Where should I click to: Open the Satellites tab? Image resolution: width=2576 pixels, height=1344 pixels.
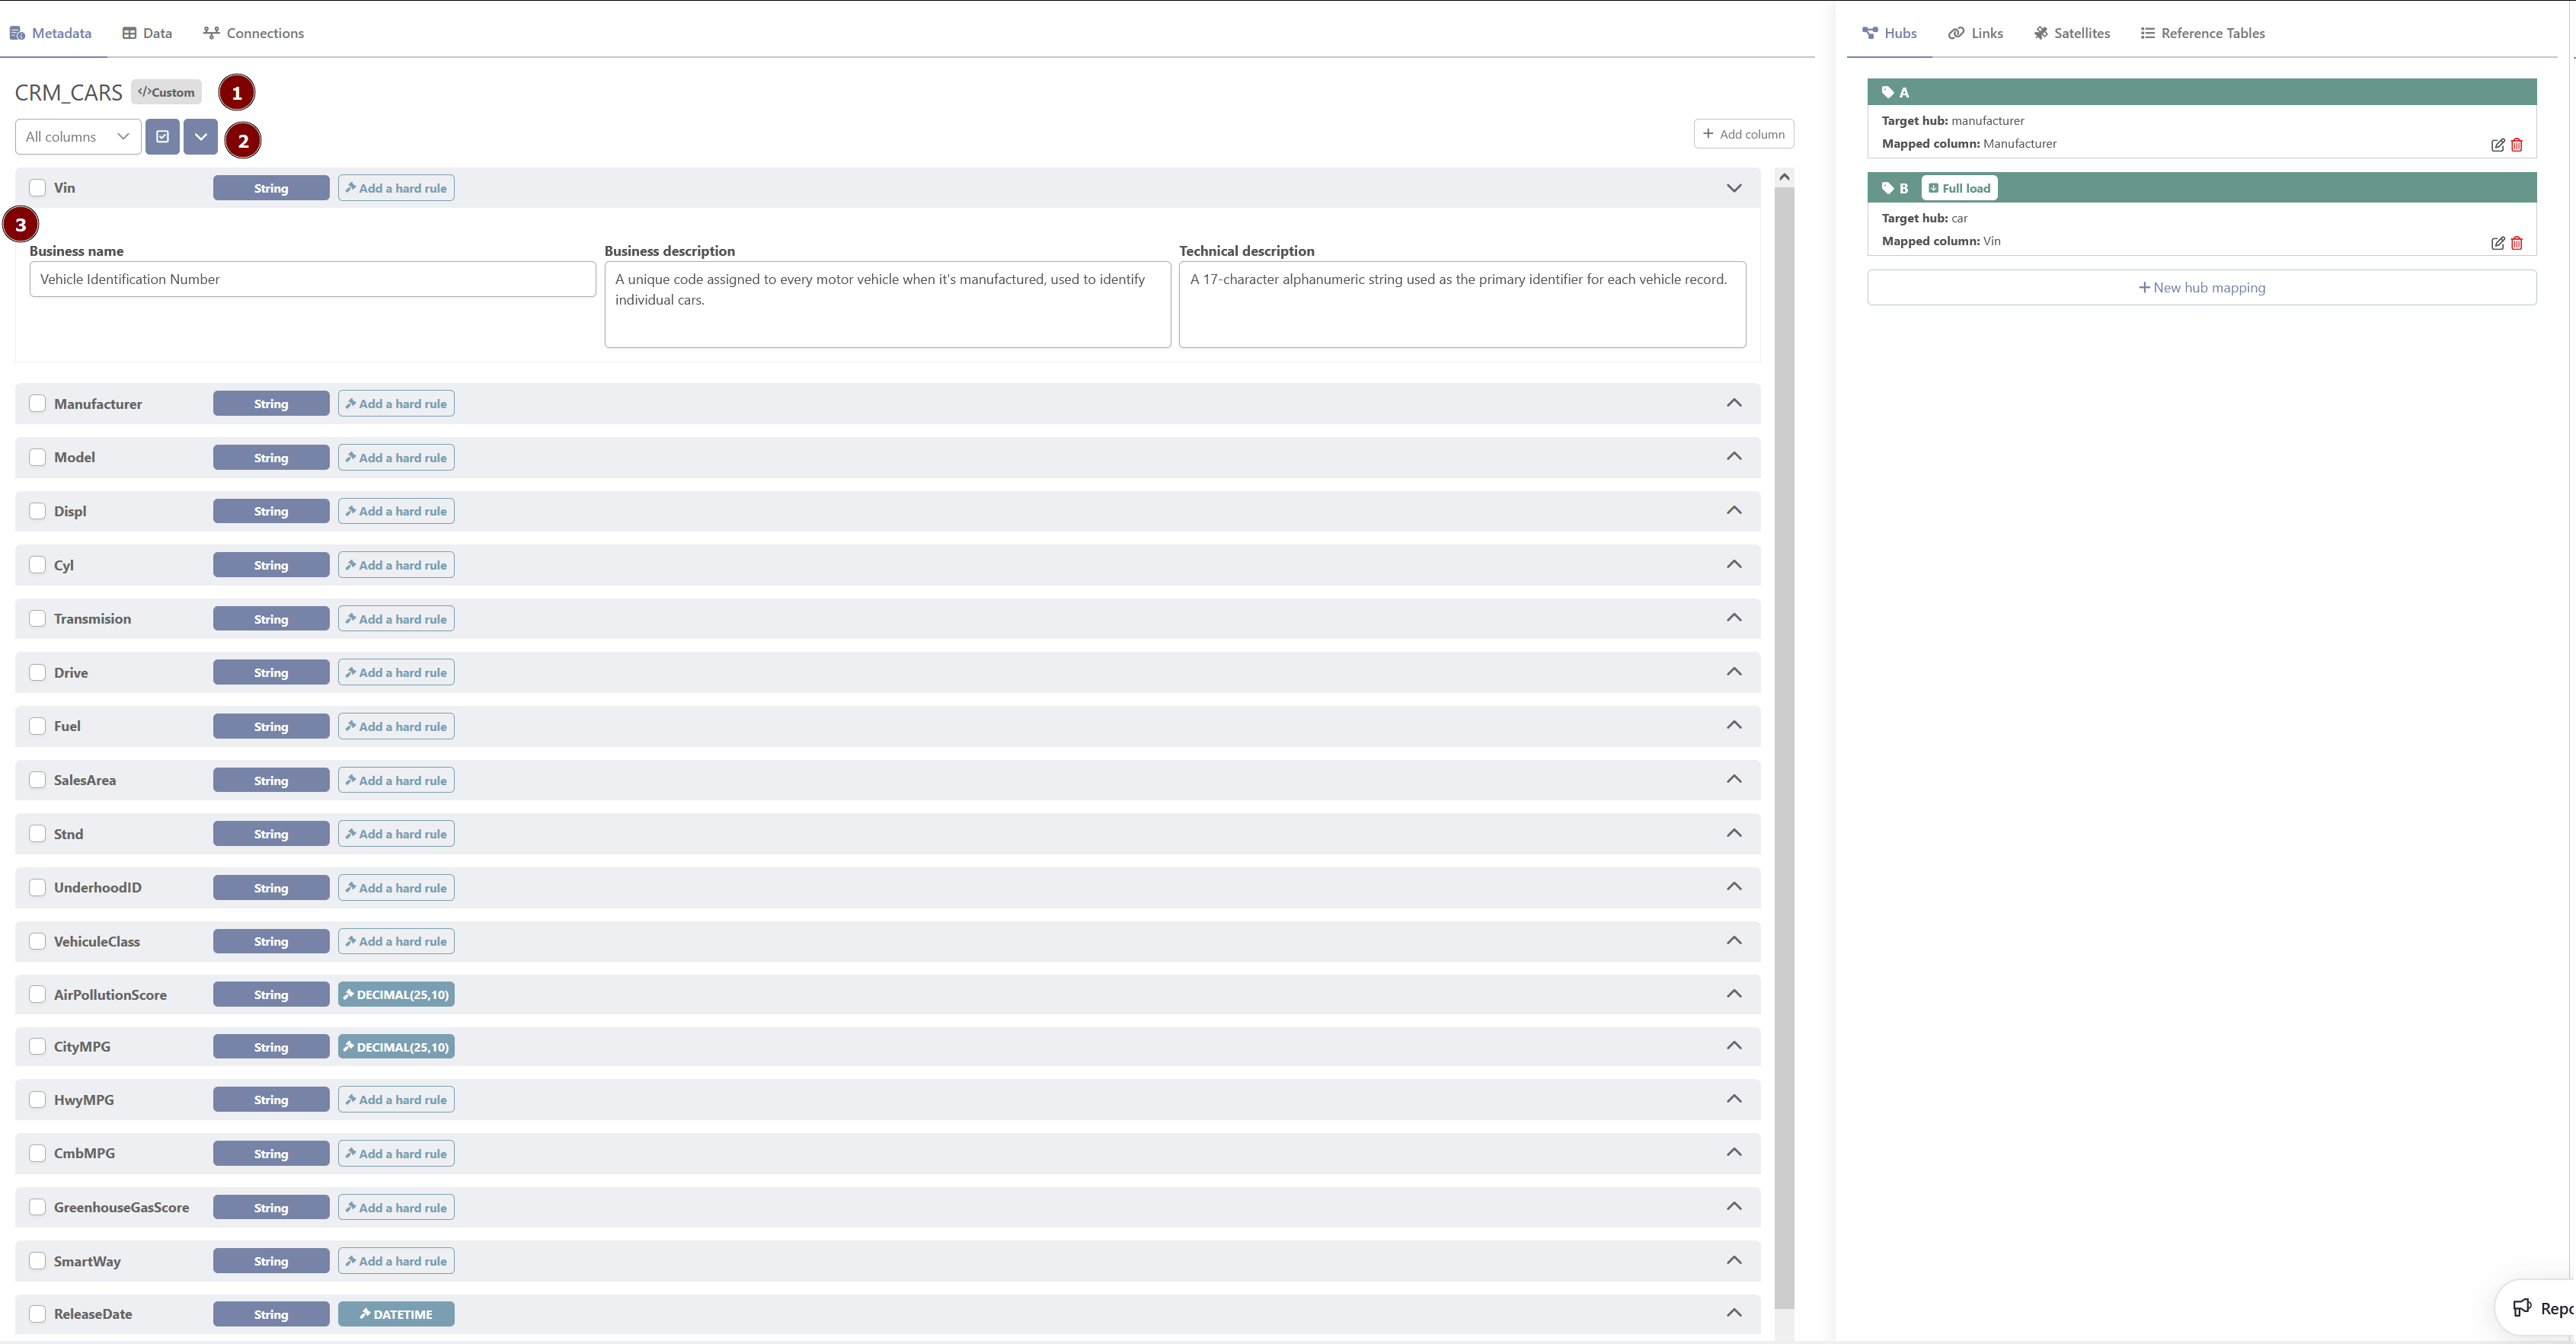[x=2072, y=33]
